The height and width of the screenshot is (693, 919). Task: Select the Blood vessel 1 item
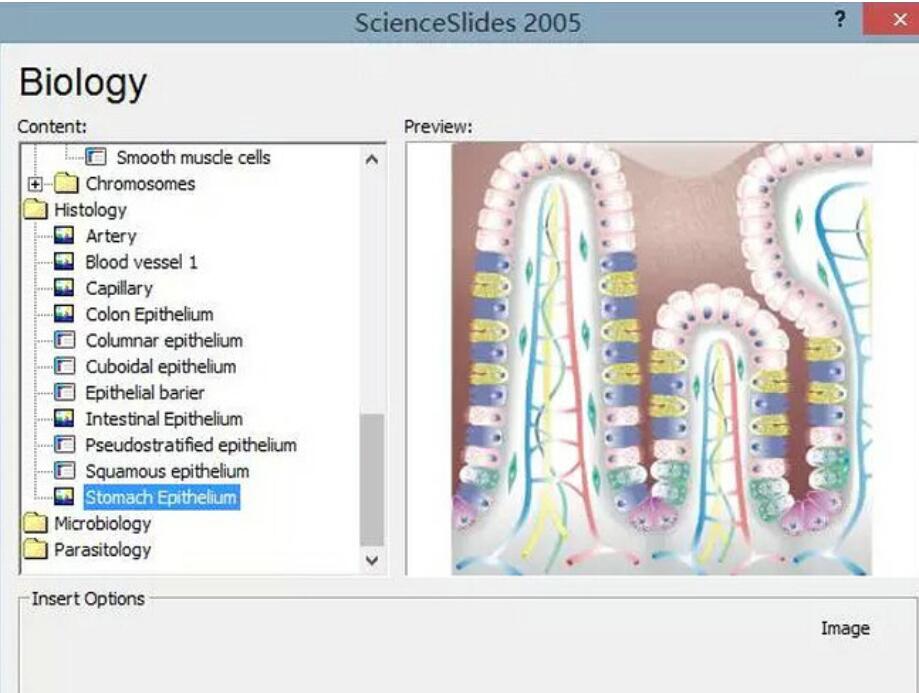click(141, 262)
